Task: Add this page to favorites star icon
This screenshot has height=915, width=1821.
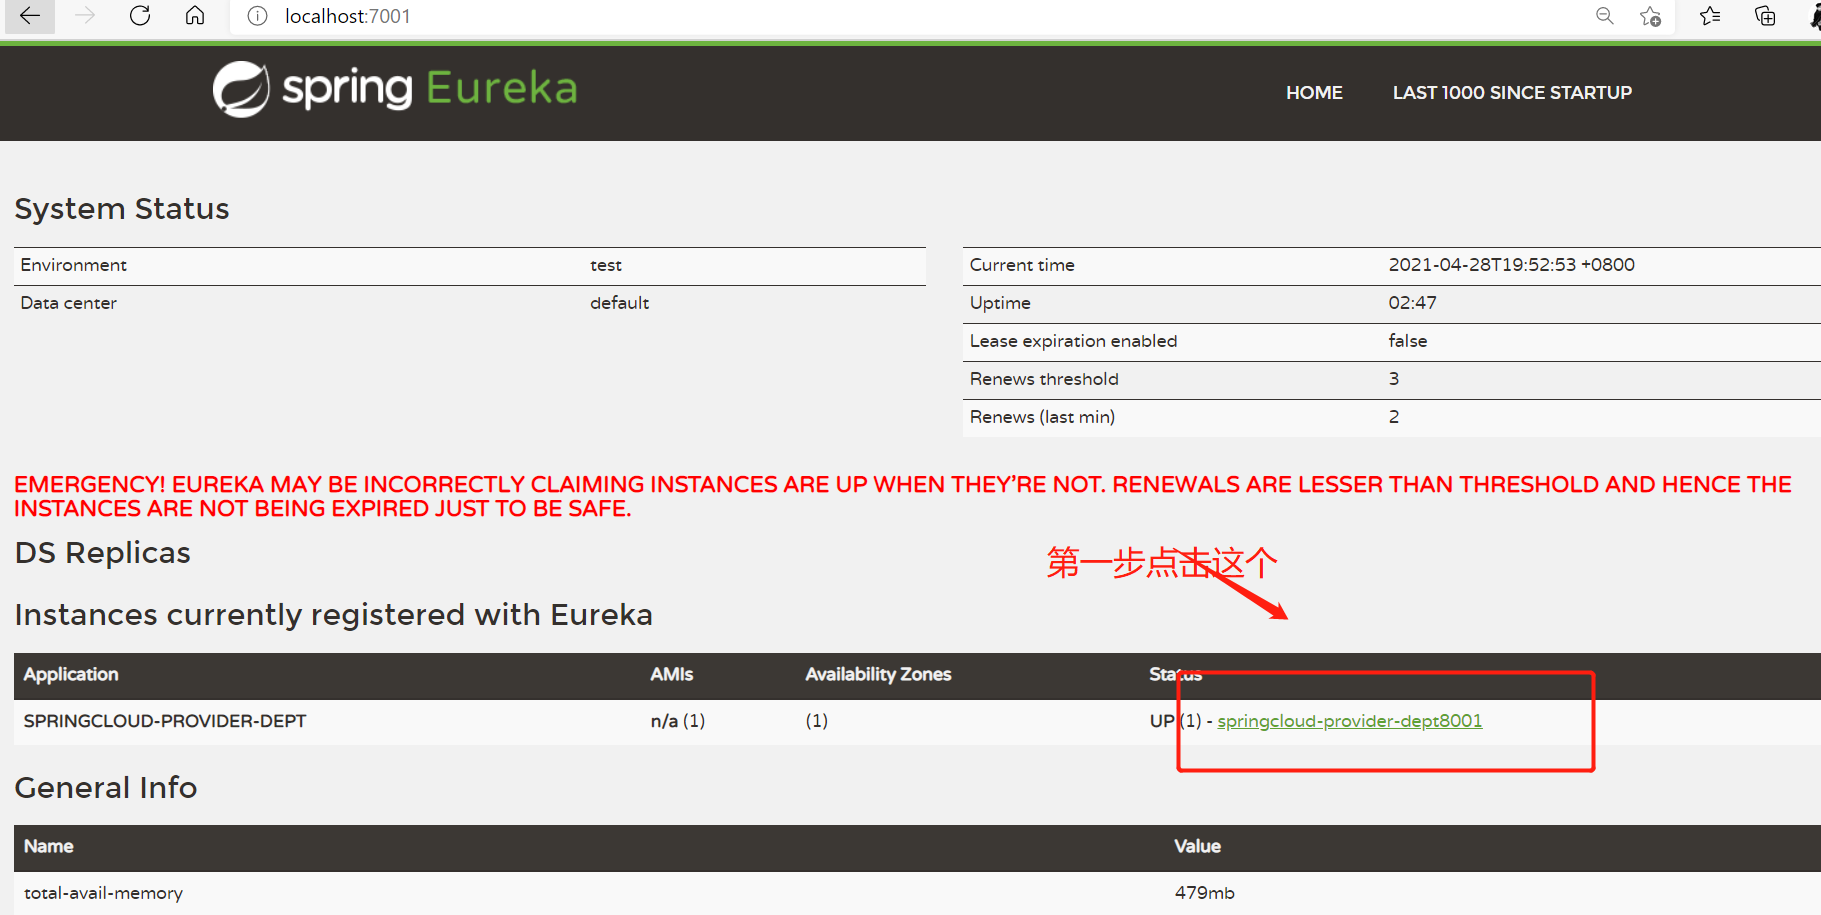Action: point(1650,16)
